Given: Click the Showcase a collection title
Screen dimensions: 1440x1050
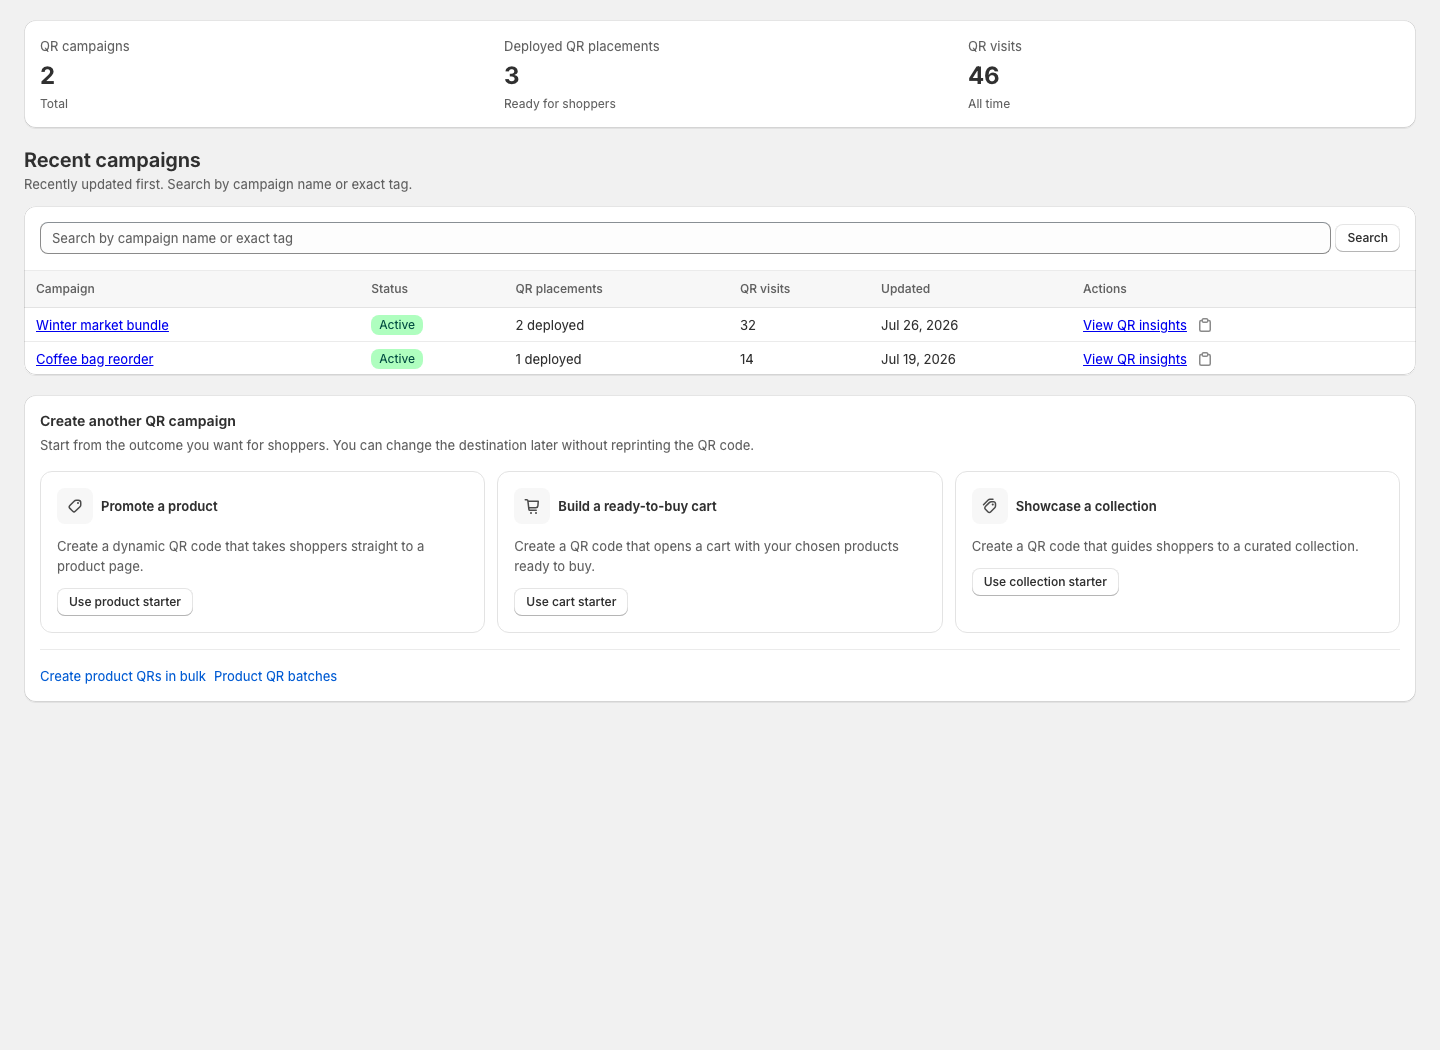Looking at the screenshot, I should [1086, 506].
